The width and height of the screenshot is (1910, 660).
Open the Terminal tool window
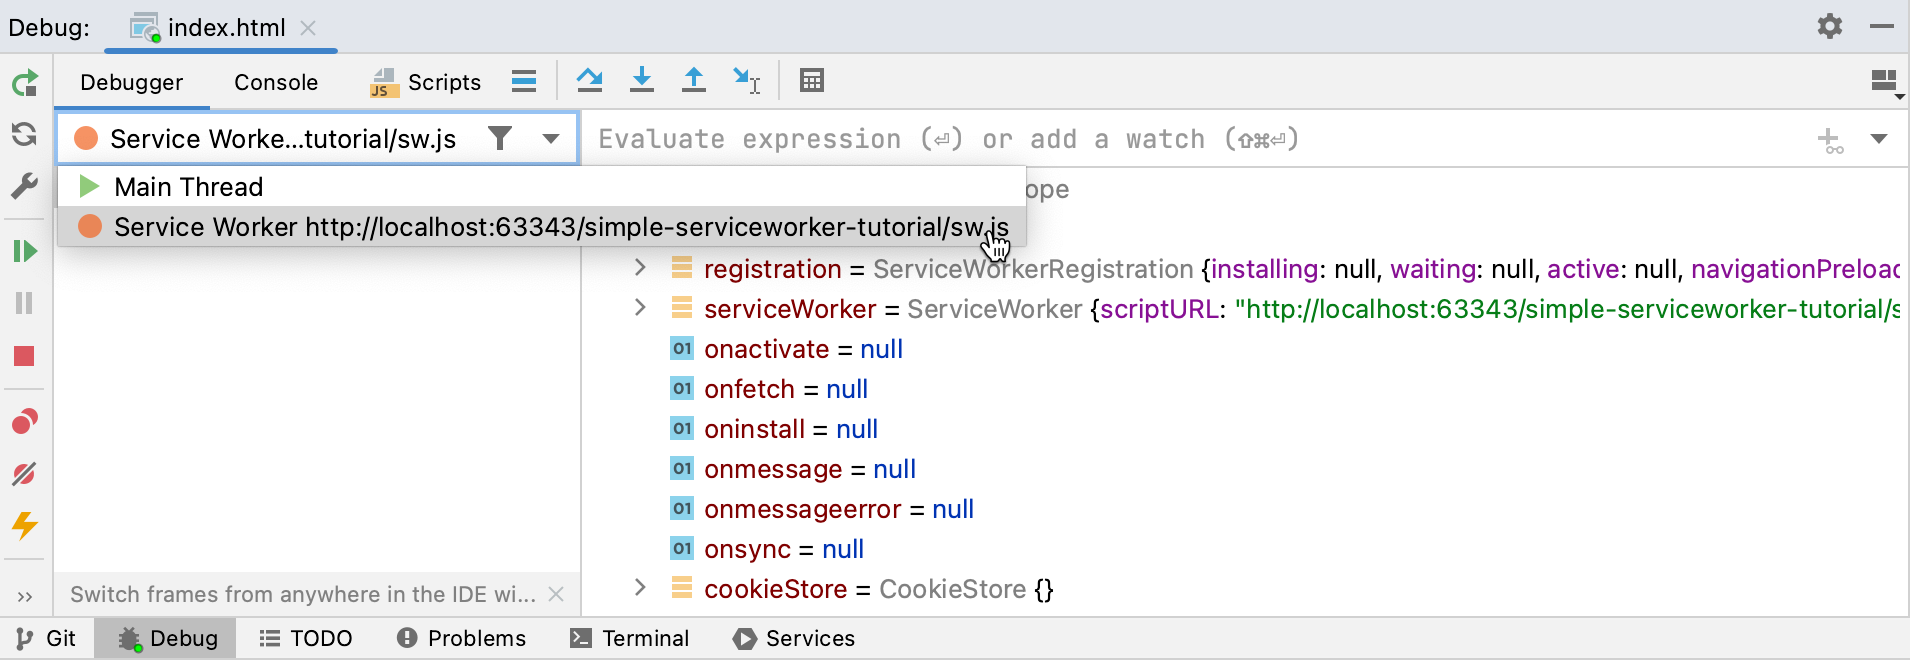pyautogui.click(x=630, y=638)
